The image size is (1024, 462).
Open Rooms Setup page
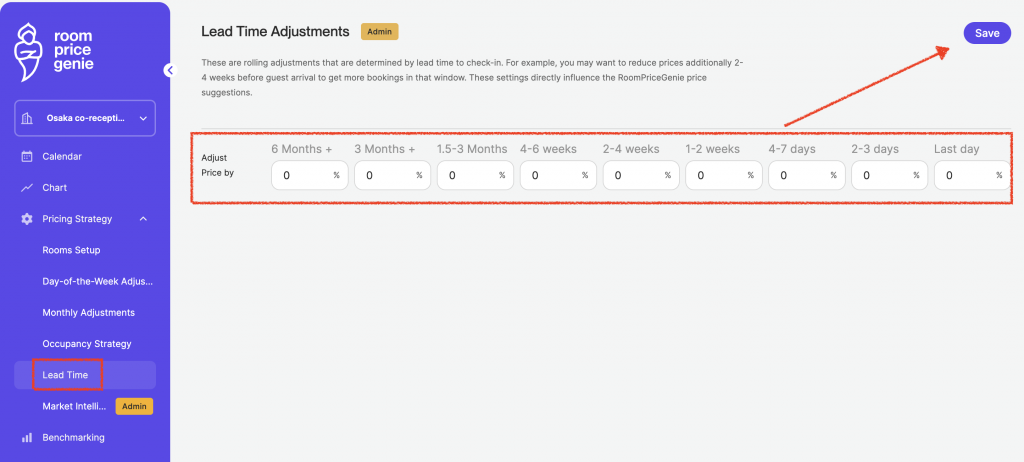(x=71, y=250)
